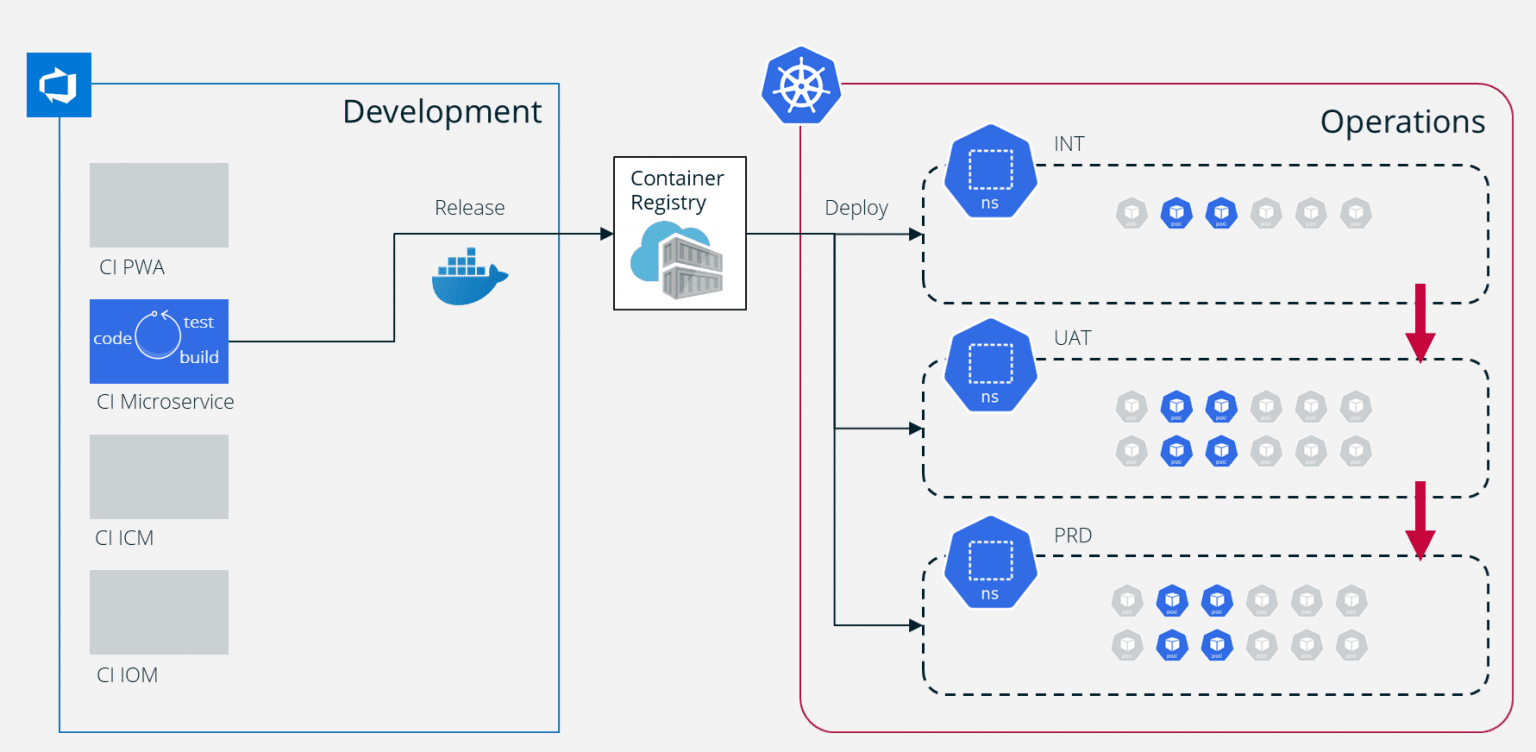Screen dimensions: 1536x752
Task: Select the INT namespace hexagon icon
Action: click(988, 170)
